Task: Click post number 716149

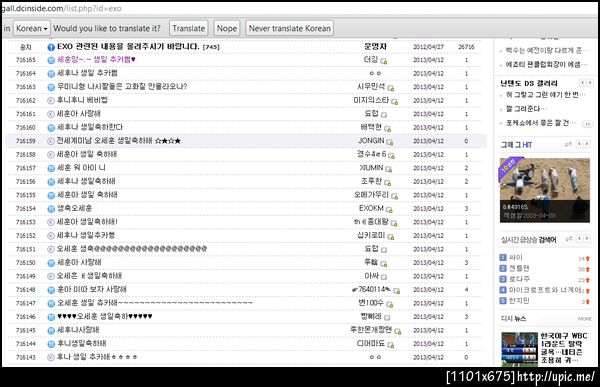Action: 26,276
